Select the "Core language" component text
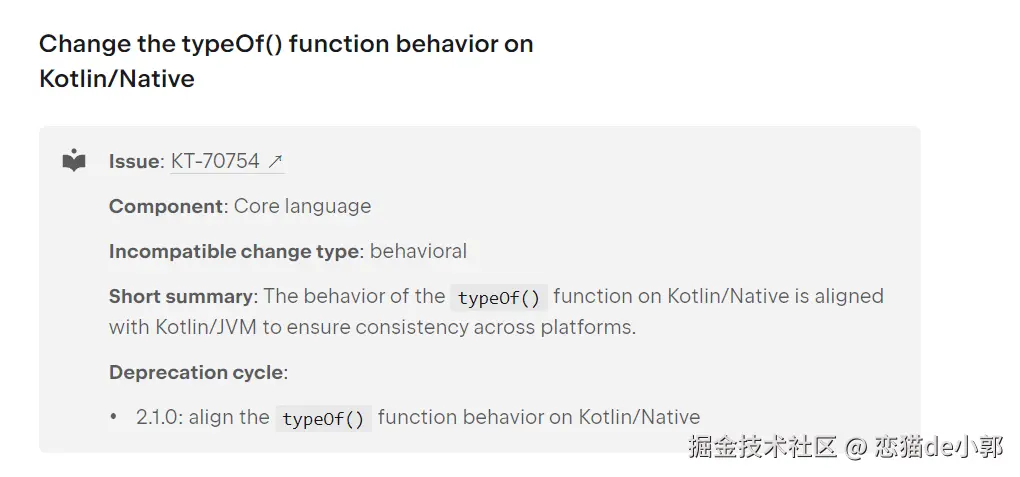 (302, 206)
